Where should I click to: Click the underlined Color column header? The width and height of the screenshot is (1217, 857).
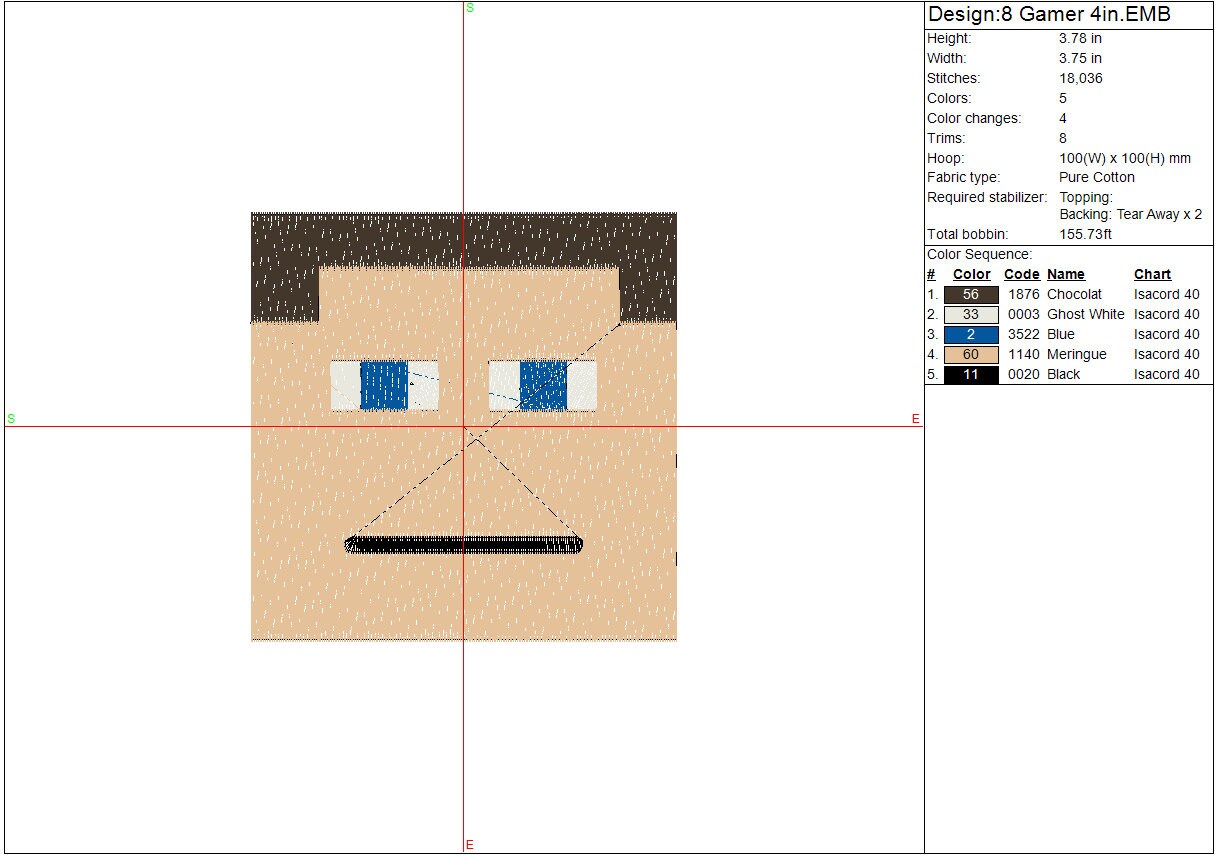coord(971,275)
